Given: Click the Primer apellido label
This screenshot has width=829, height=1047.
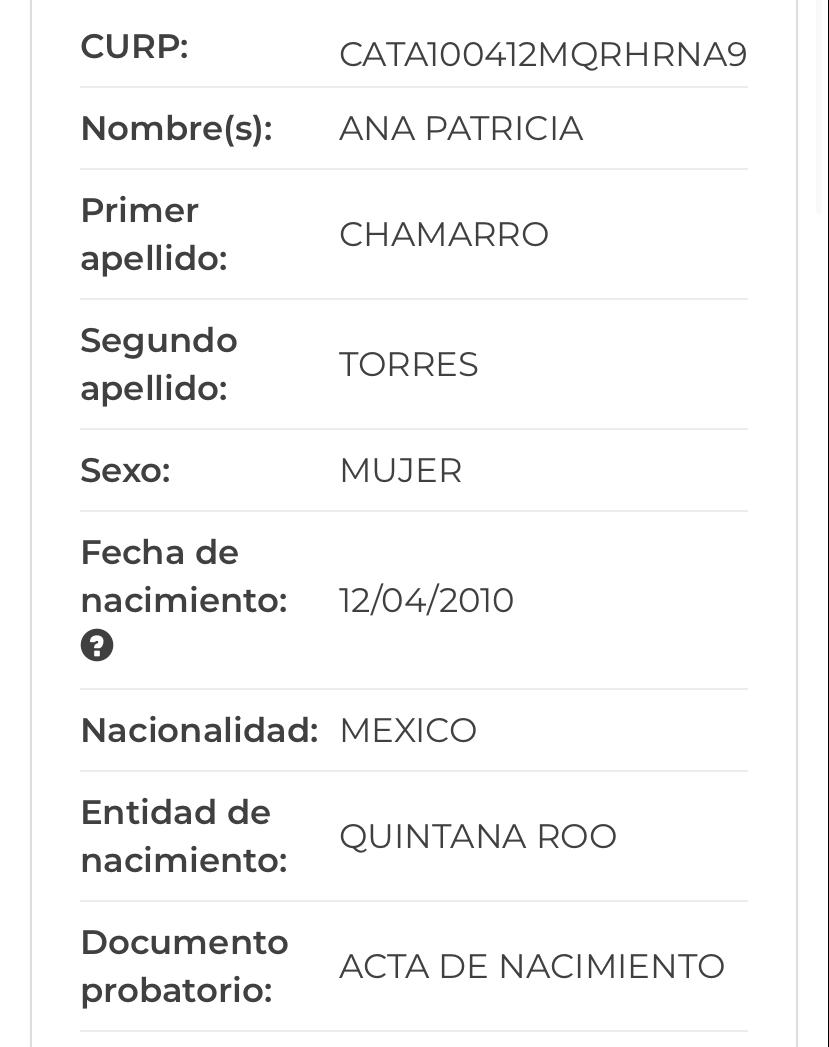Looking at the screenshot, I should pyautogui.click(x=154, y=234).
